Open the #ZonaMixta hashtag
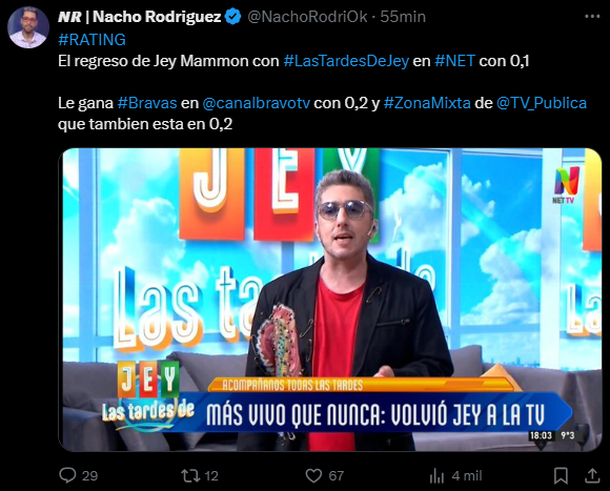The height and width of the screenshot is (491, 610). click(427, 103)
